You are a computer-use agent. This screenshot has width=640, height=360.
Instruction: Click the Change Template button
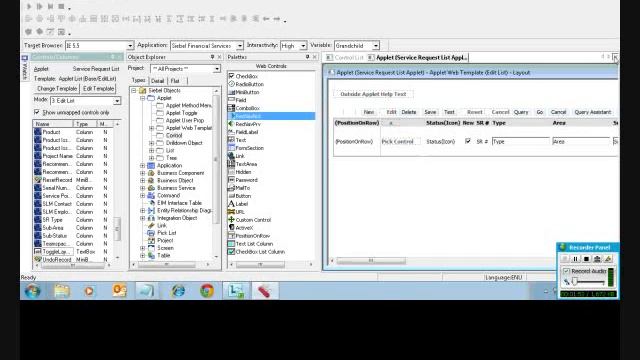(57, 89)
